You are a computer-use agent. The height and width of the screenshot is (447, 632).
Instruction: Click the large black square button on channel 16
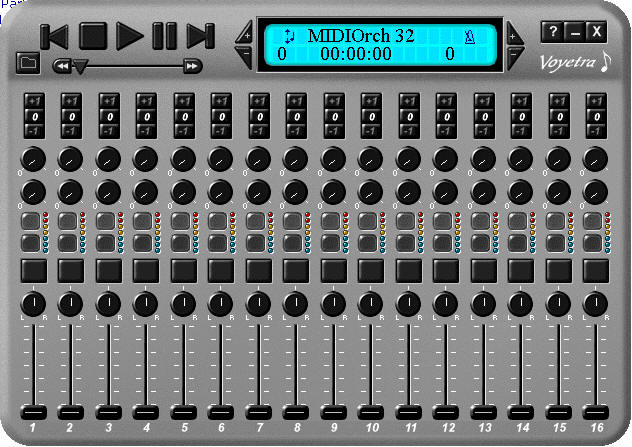click(x=596, y=271)
